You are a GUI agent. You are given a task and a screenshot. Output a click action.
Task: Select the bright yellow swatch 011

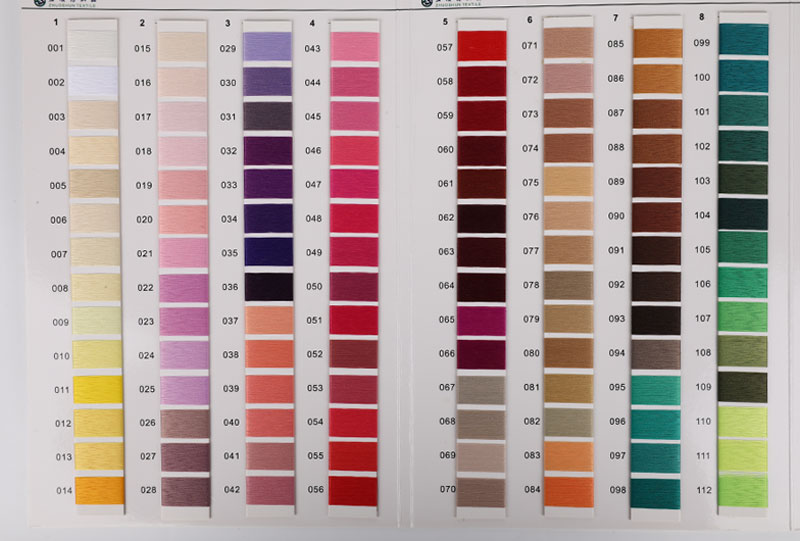pos(97,389)
